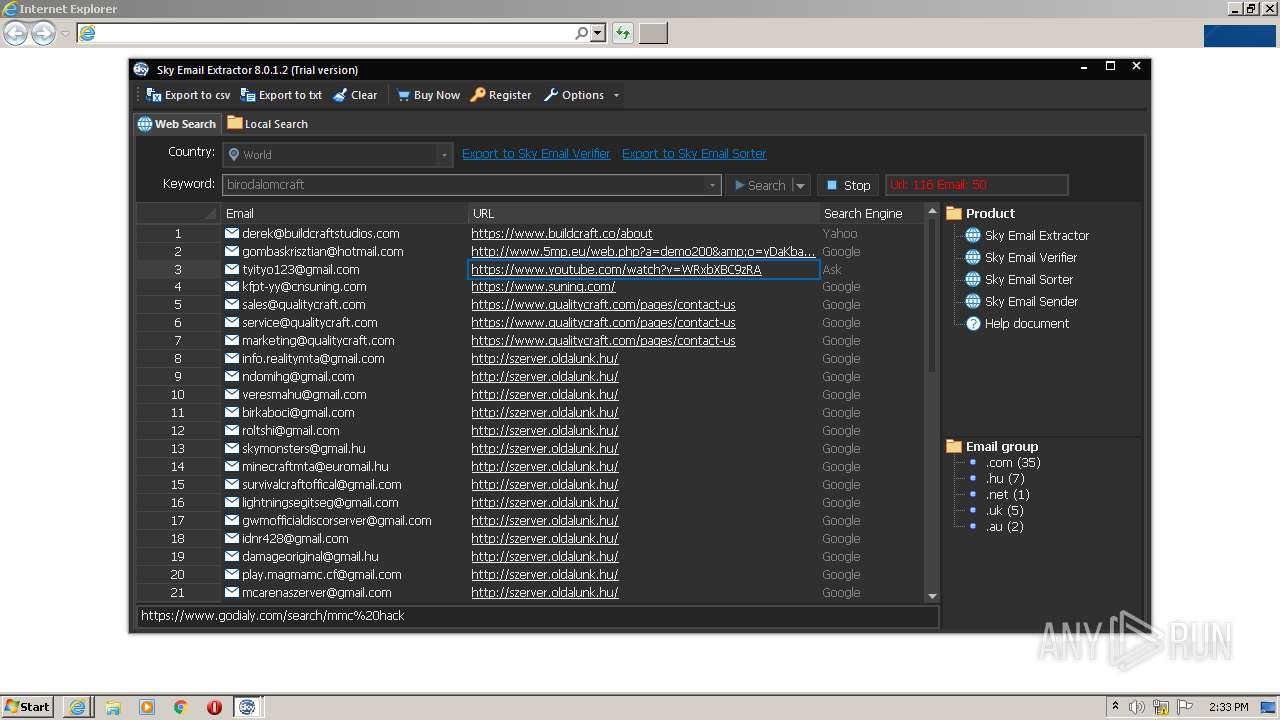This screenshot has height=720, width=1280.
Task: Select the email play.magmamc.cf@gmail.com
Action: click(x=322, y=574)
